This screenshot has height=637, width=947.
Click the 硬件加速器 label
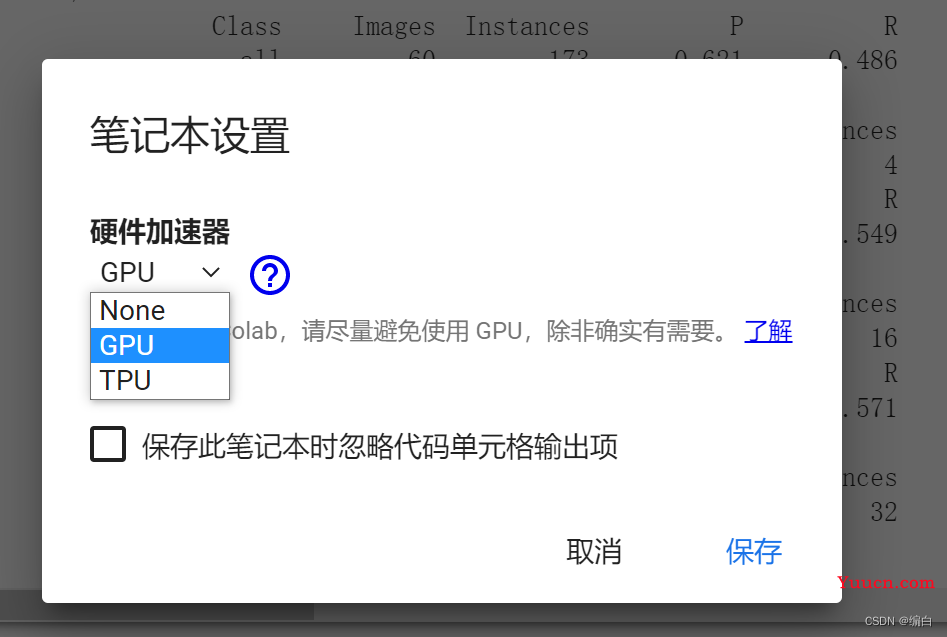(160, 232)
